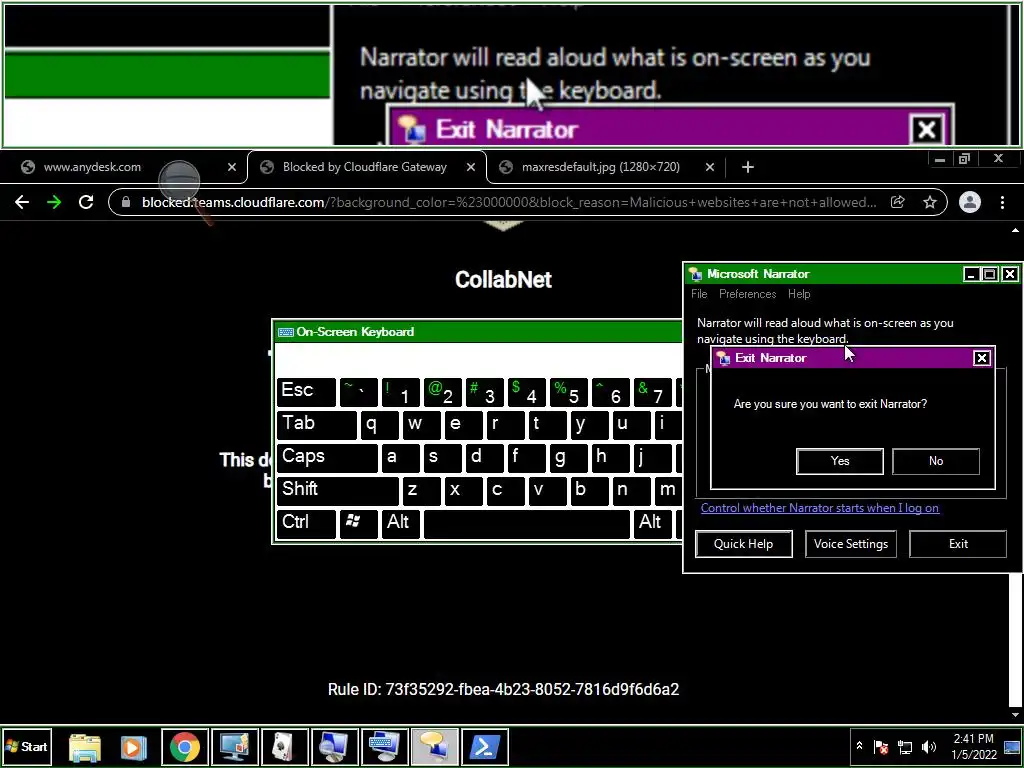Close the www.anydesk.com tab

pyautogui.click(x=231, y=167)
